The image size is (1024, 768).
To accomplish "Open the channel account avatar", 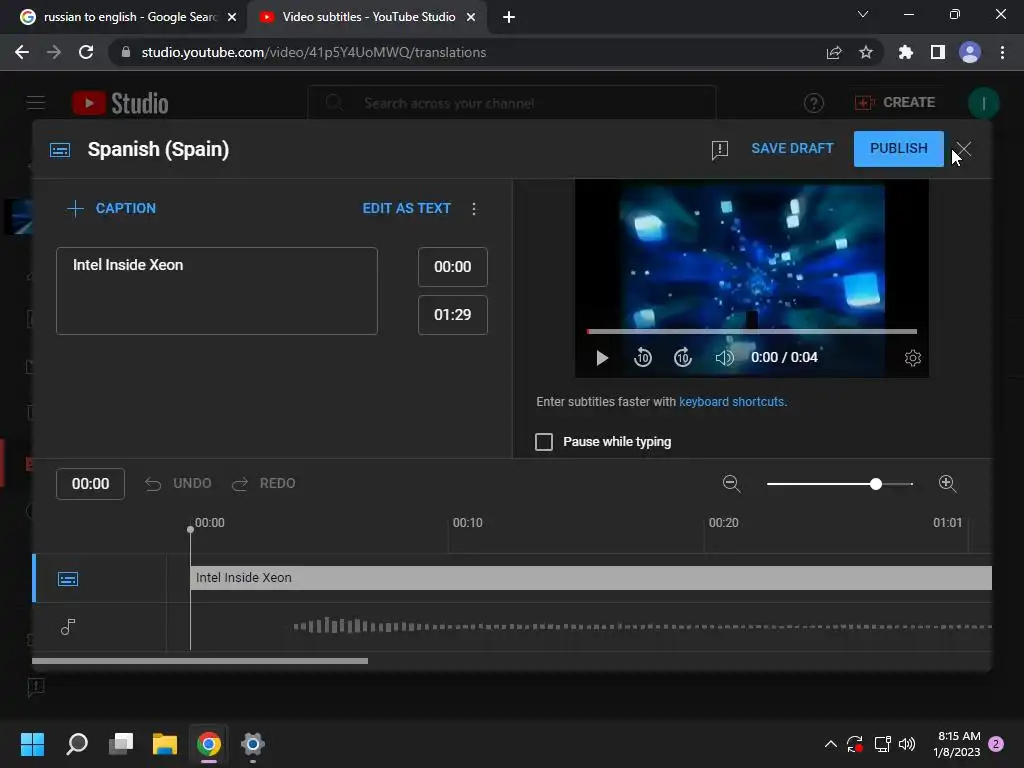I will (983, 103).
